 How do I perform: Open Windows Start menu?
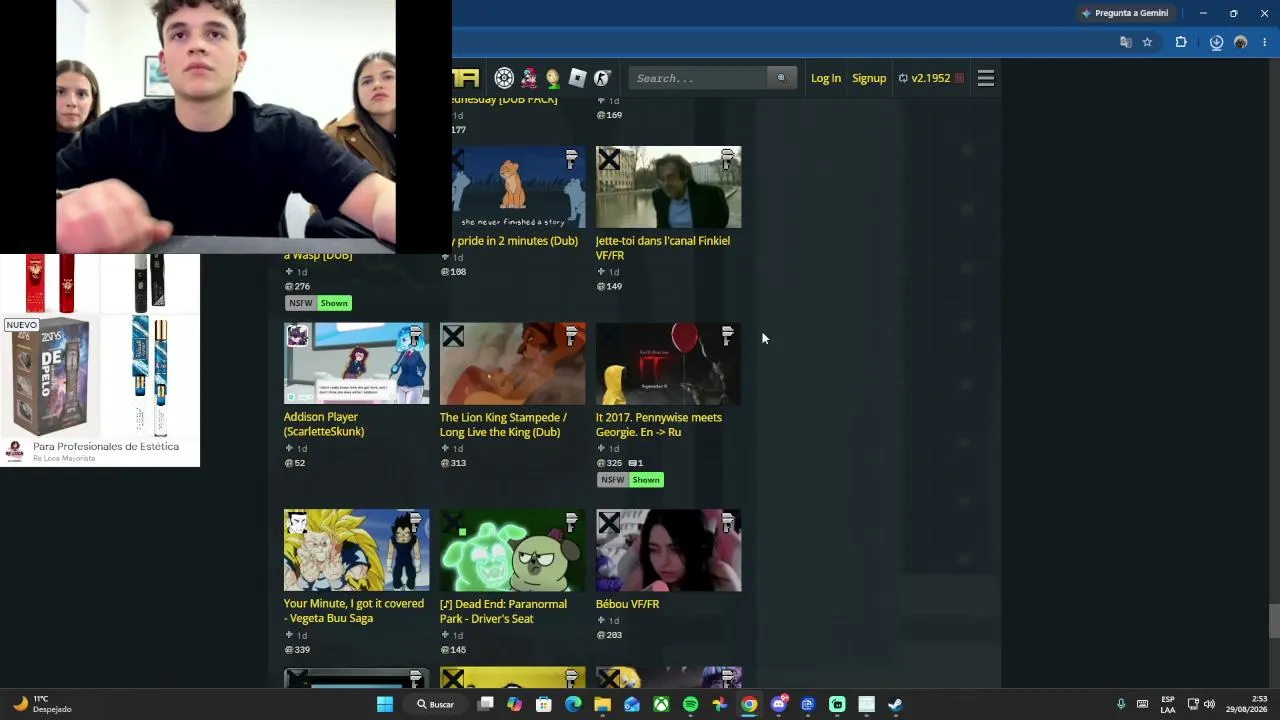click(x=385, y=705)
